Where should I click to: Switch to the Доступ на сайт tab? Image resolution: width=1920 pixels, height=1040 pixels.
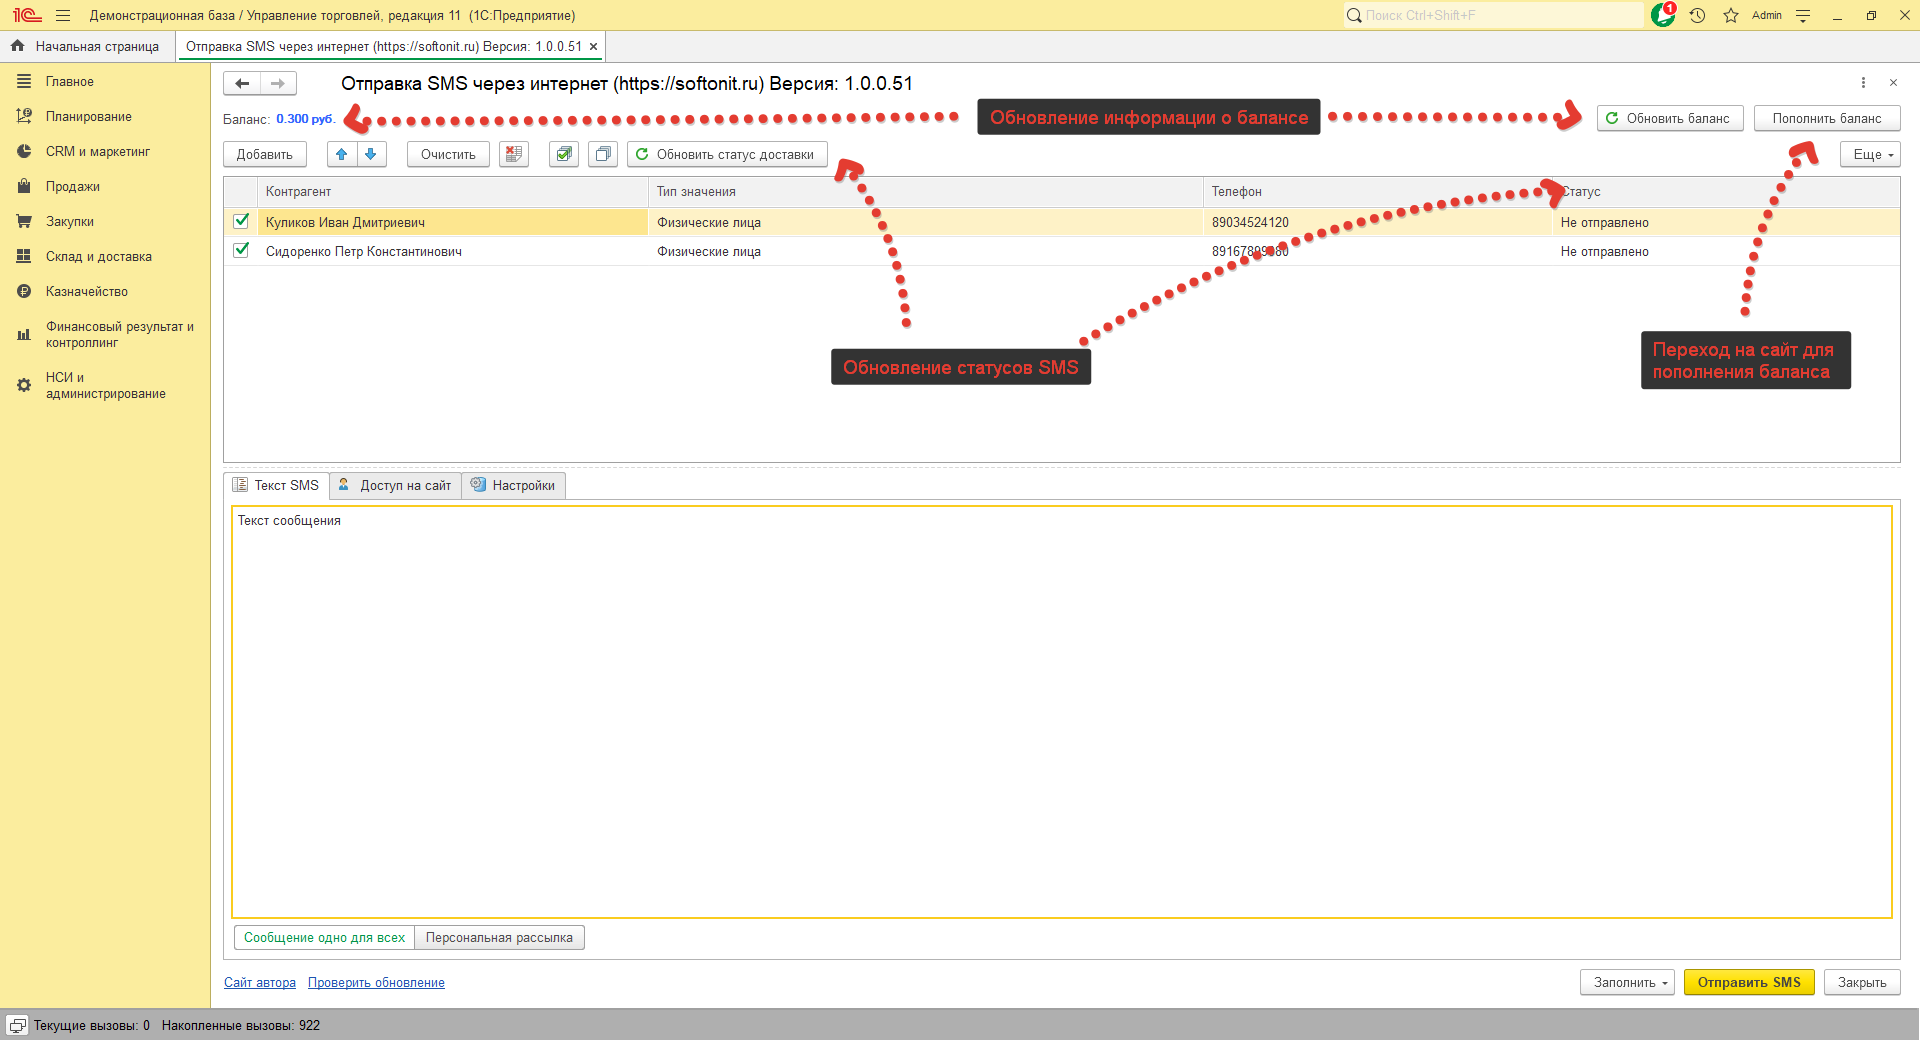pos(396,485)
